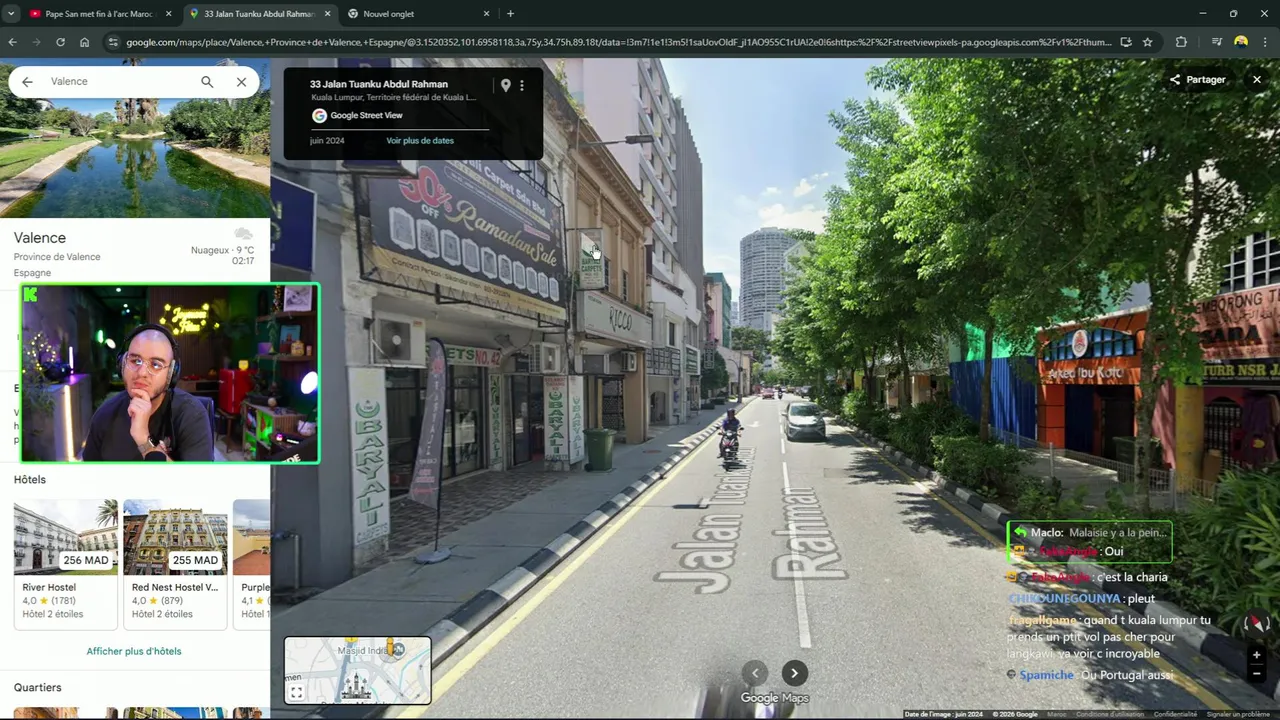Open 'Voir plus de dates' link
The width and height of the screenshot is (1280, 720).
click(420, 141)
